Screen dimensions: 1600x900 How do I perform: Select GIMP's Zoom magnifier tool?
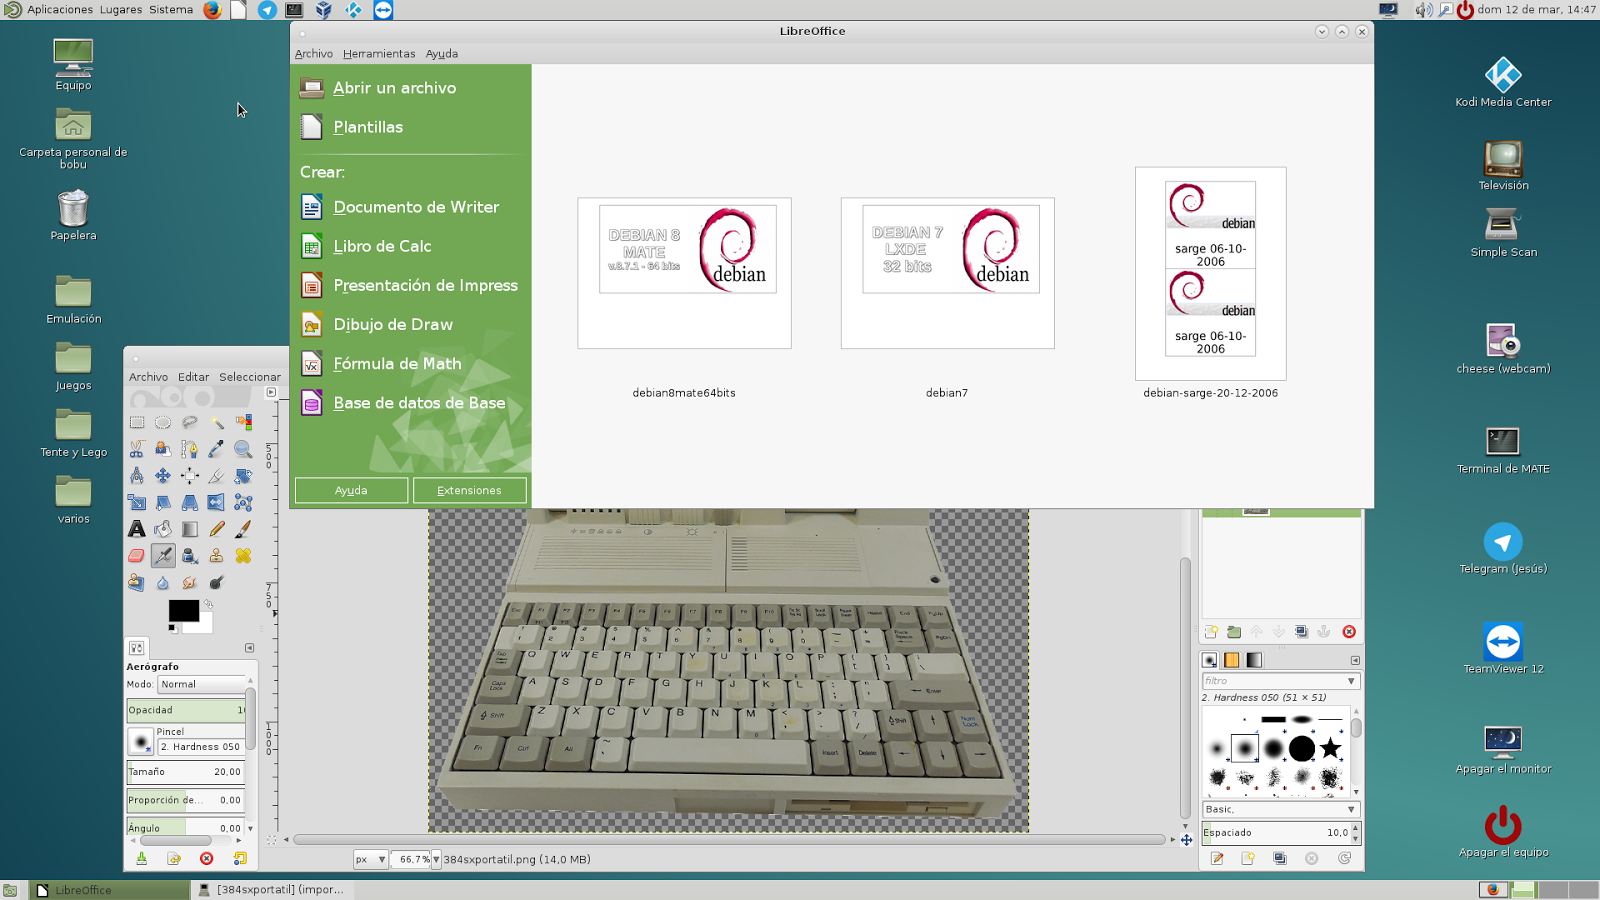243,449
